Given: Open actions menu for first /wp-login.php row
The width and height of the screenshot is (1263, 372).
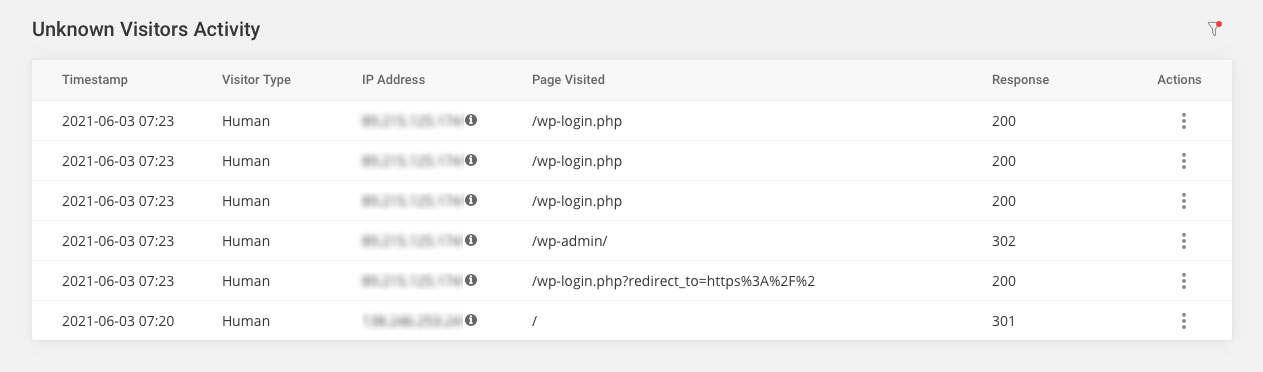Looking at the screenshot, I should click(1183, 121).
